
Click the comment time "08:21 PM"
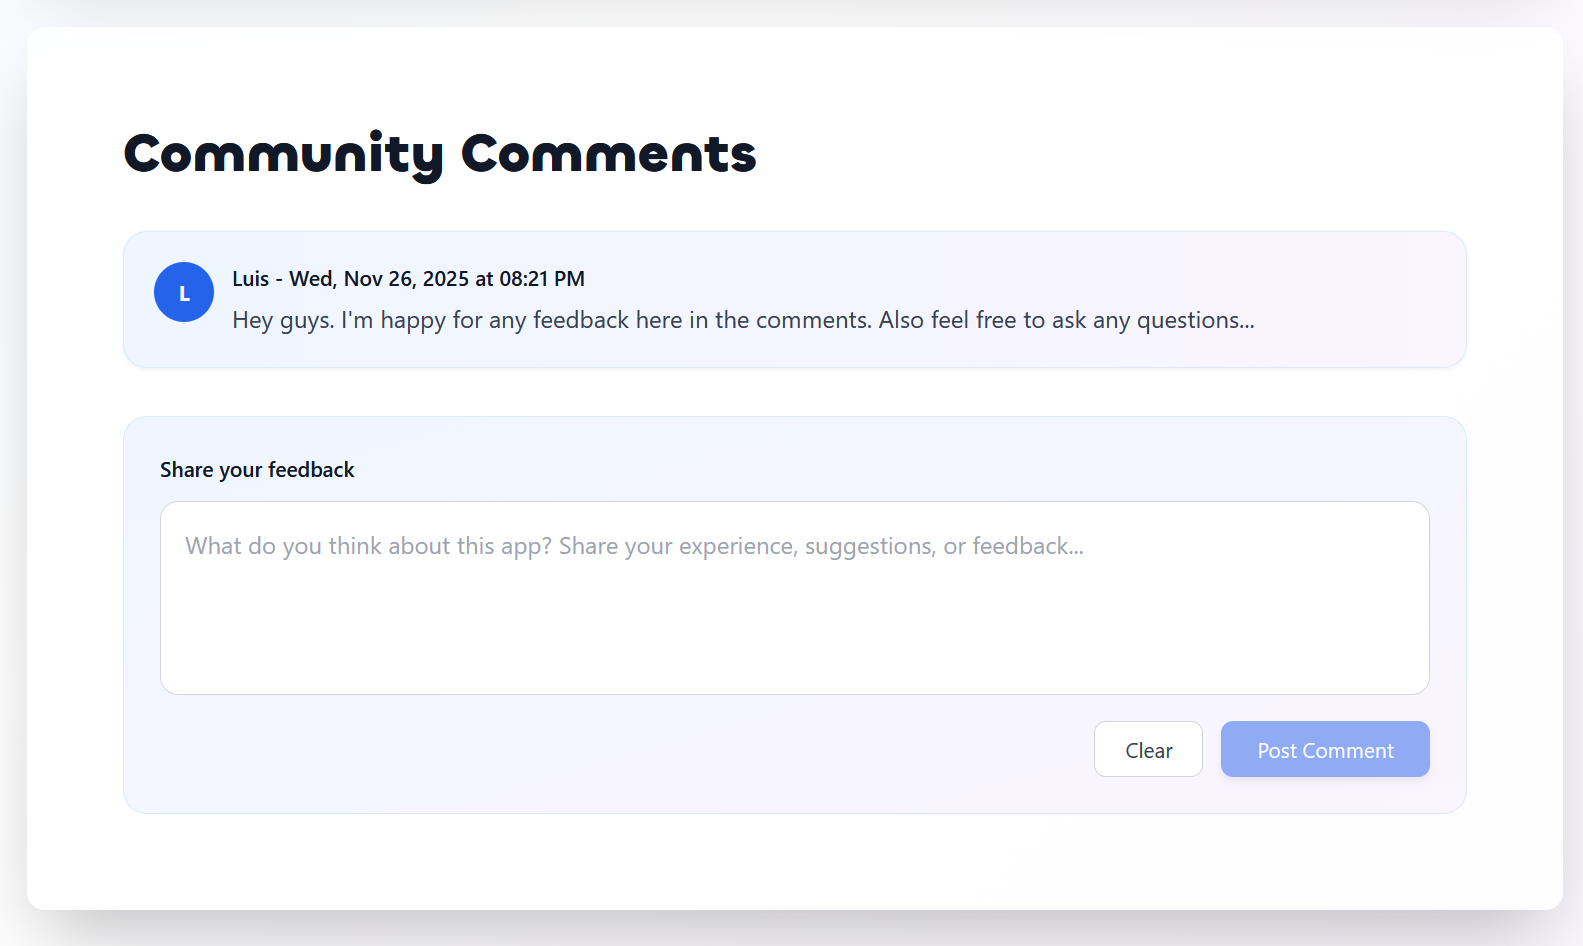[x=542, y=279]
